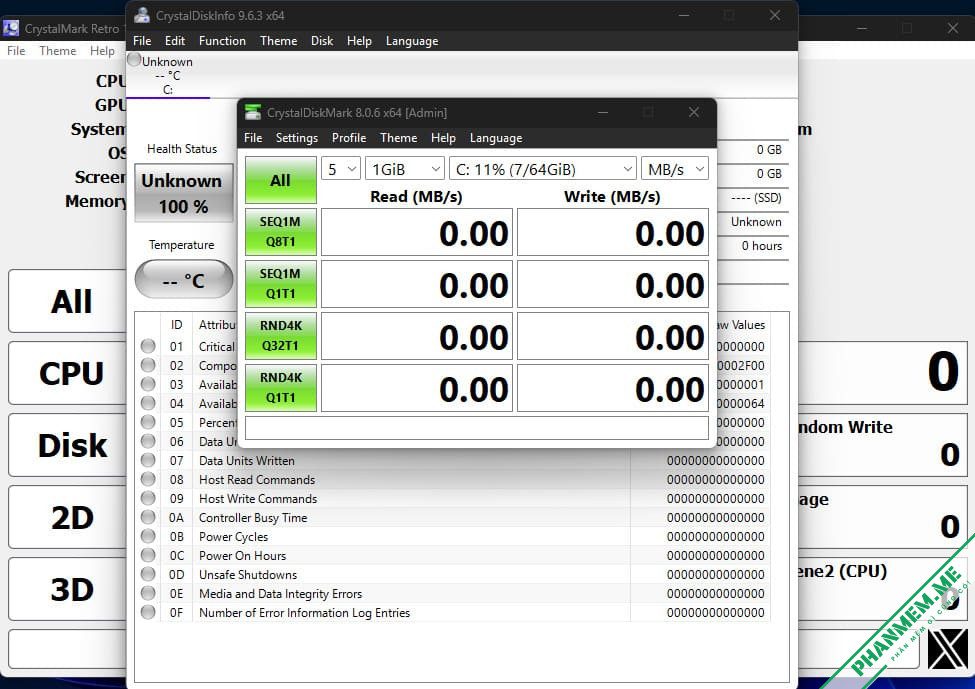The image size is (975, 689).
Task: Click the 3D benchmark button in CrystalMark Retro
Action: pyautogui.click(x=67, y=590)
